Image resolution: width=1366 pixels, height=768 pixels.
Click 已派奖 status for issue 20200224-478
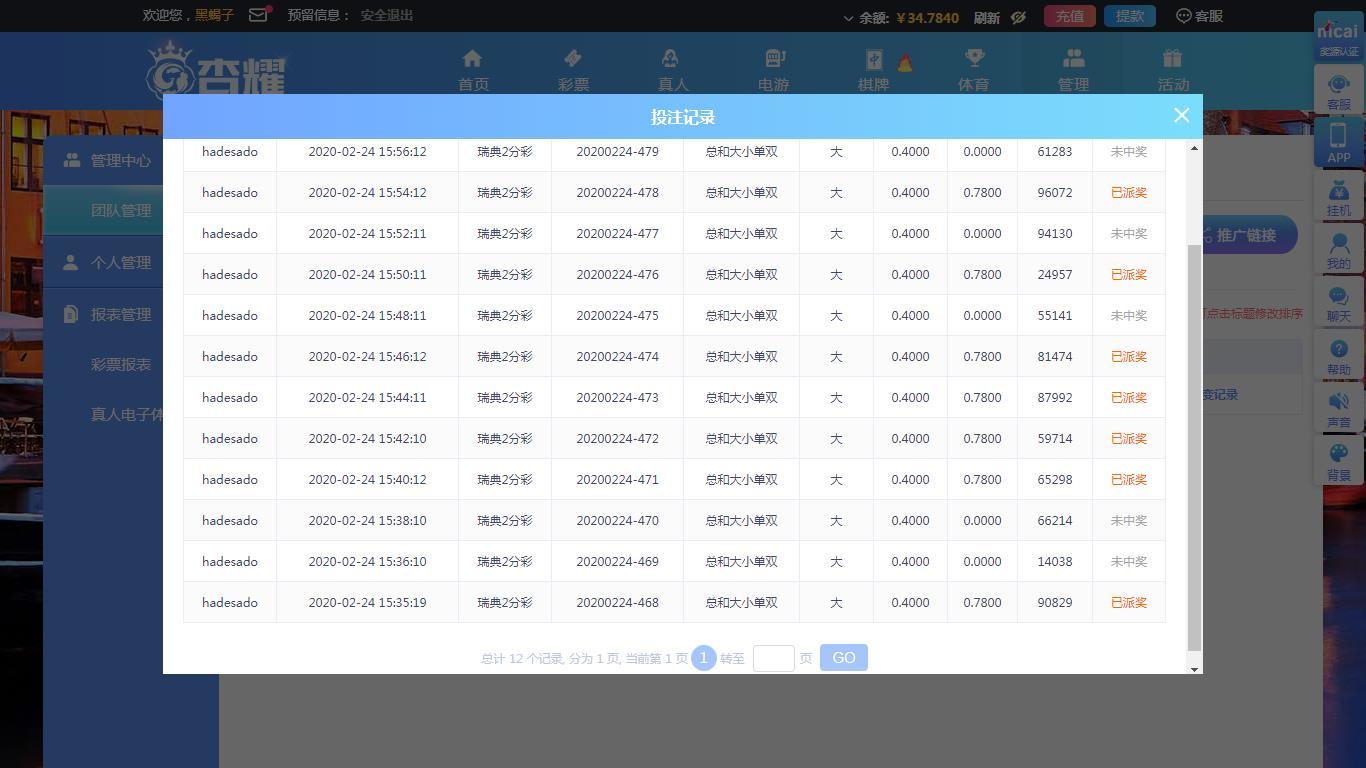[1129, 193]
